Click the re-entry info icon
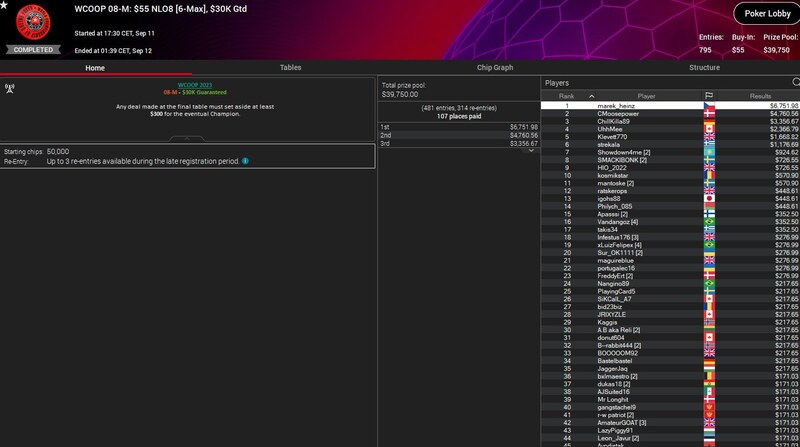 (245, 161)
